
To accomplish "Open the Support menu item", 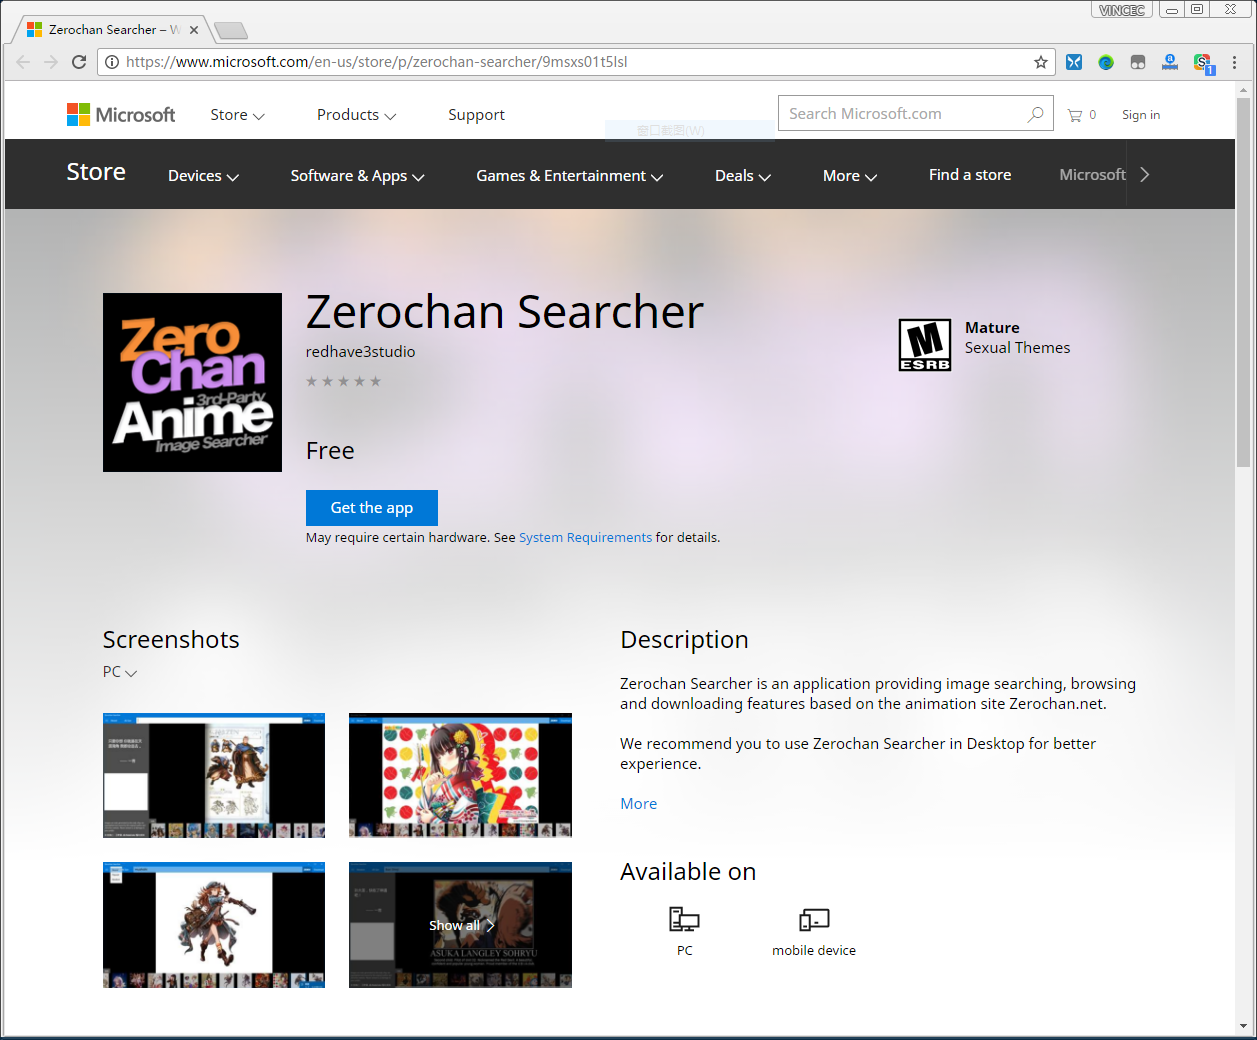I will tap(476, 115).
